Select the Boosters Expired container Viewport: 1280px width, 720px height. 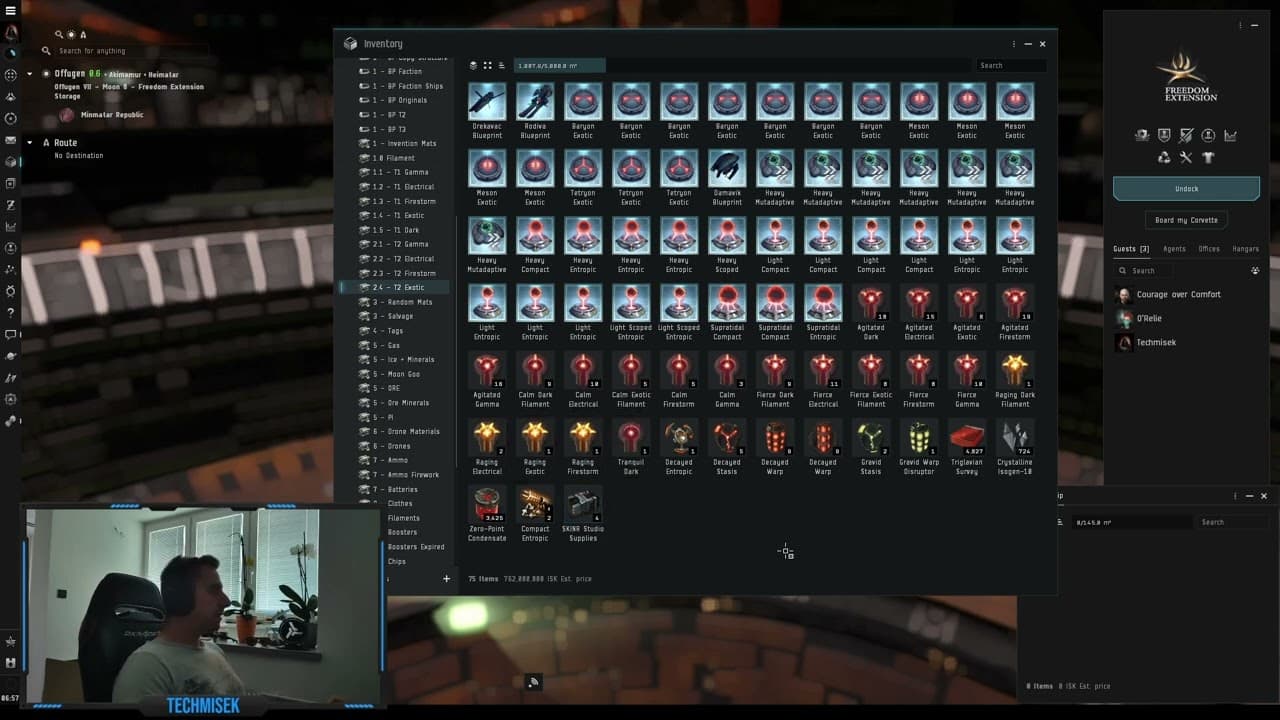click(415, 547)
